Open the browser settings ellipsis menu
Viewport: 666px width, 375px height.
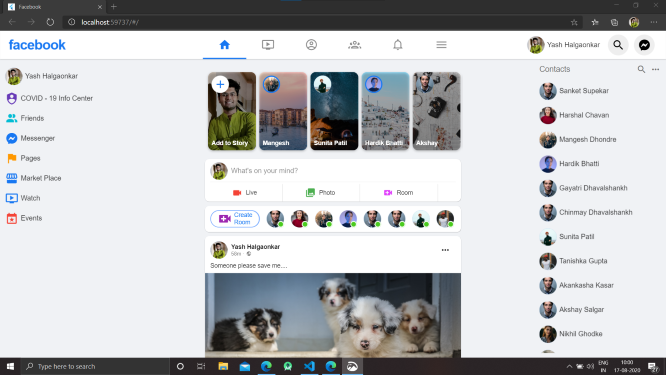point(653,22)
